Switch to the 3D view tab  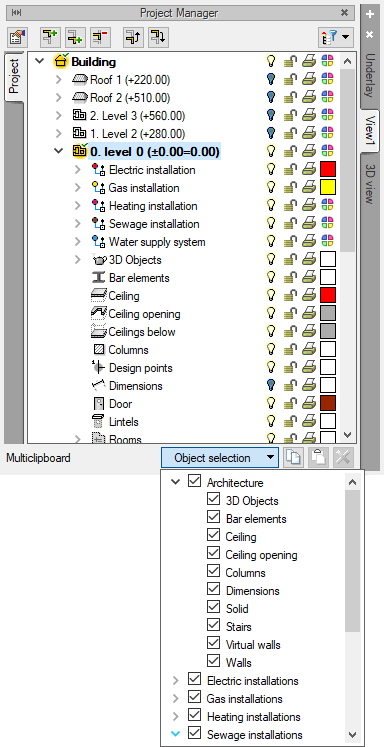370,183
